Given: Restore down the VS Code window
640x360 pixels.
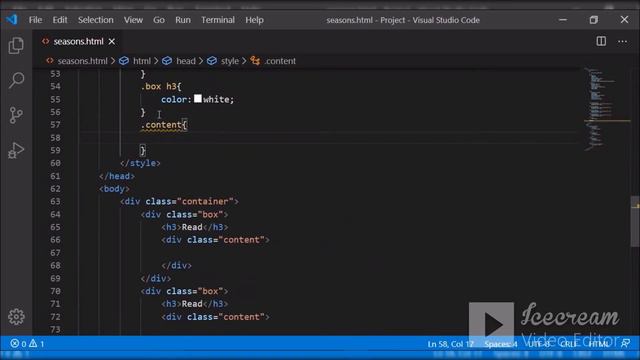Looking at the screenshot, I should (x=593, y=20).
